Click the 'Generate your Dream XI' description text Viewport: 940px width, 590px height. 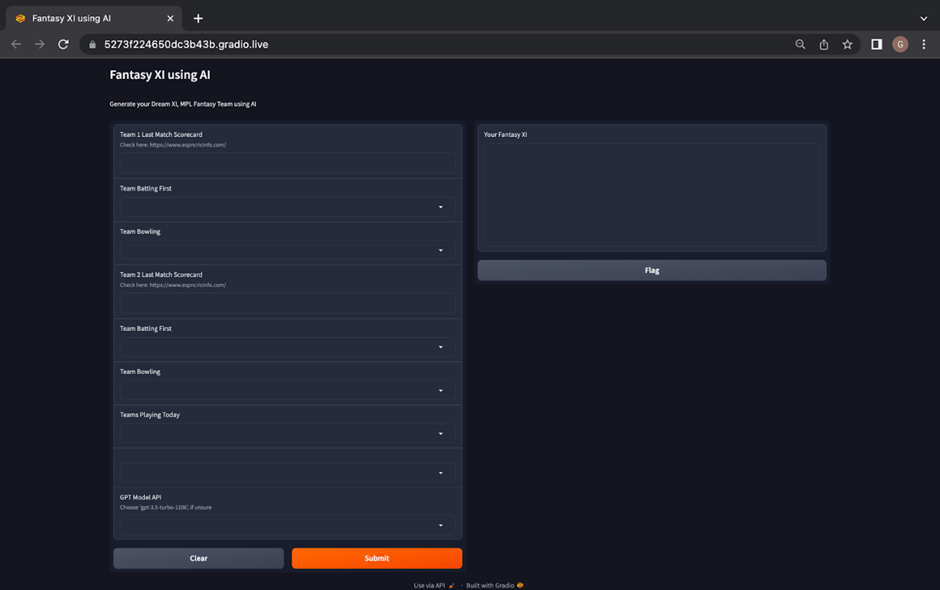(183, 104)
